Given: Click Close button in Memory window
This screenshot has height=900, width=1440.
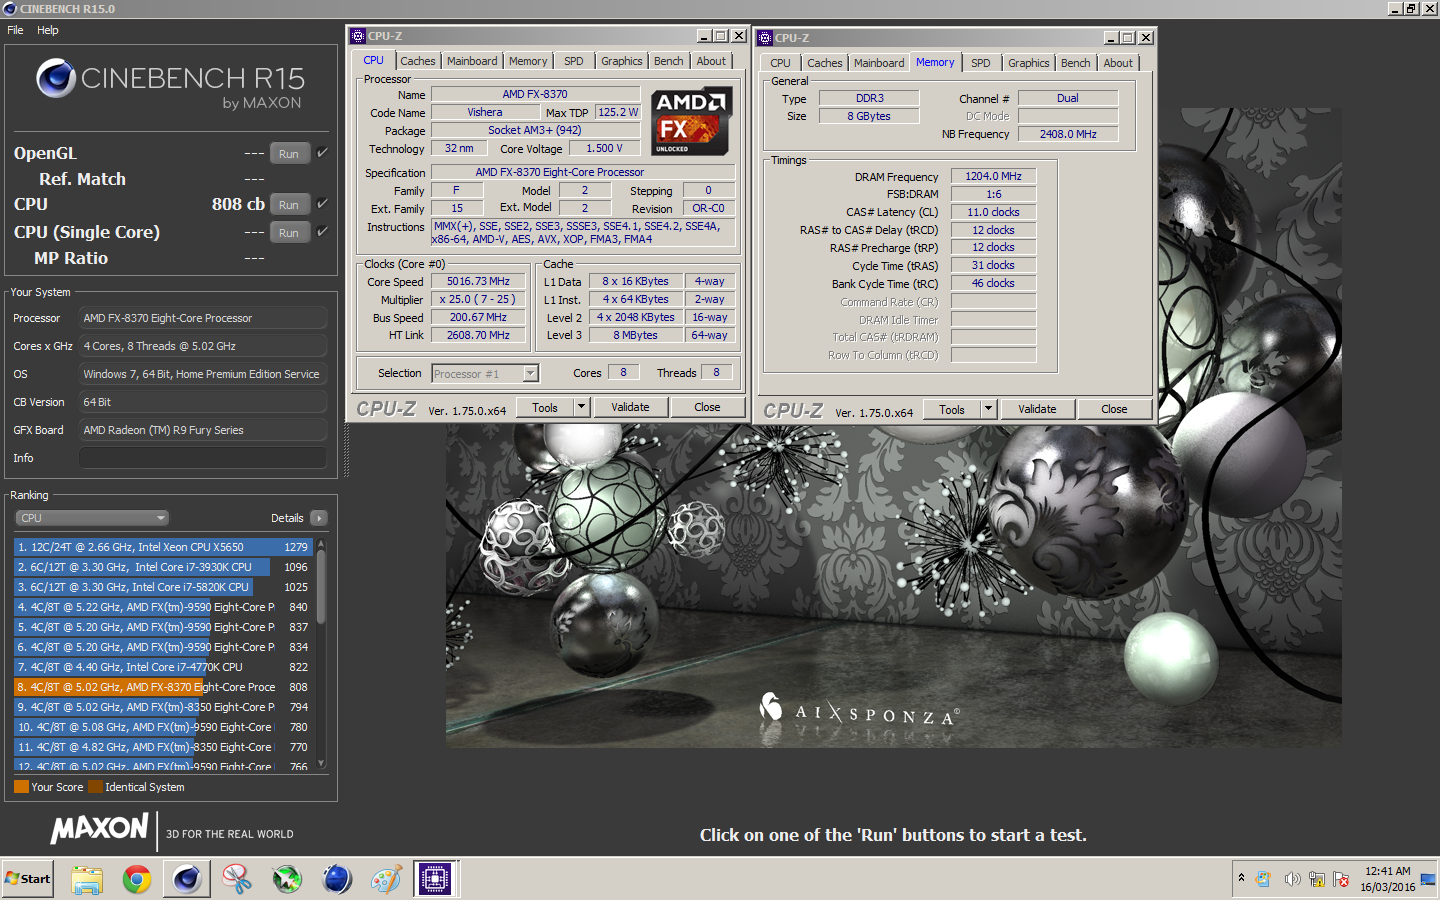Looking at the screenshot, I should [x=1114, y=409].
